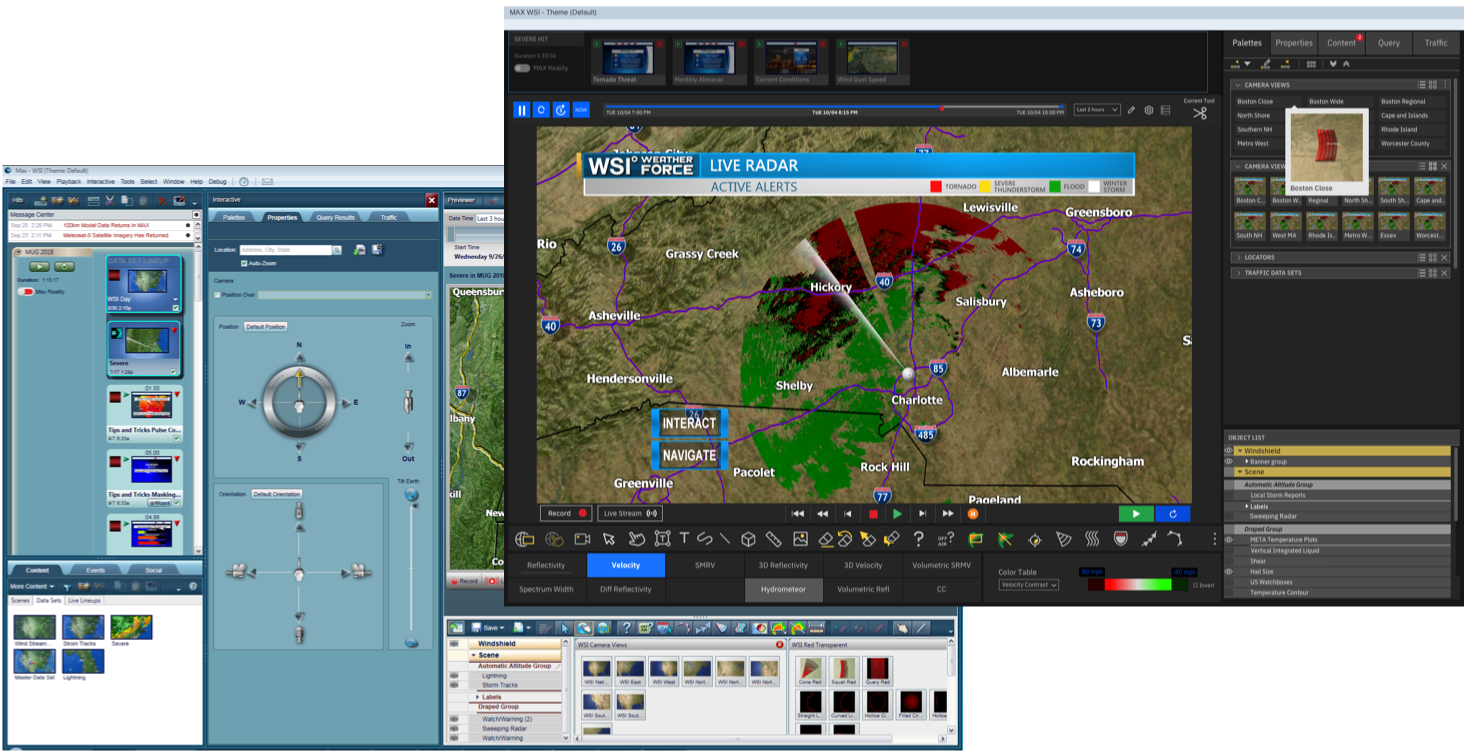This screenshot has width=1469, height=752.
Task: Select the Text tool in the drawing toolbar
Action: tap(685, 539)
